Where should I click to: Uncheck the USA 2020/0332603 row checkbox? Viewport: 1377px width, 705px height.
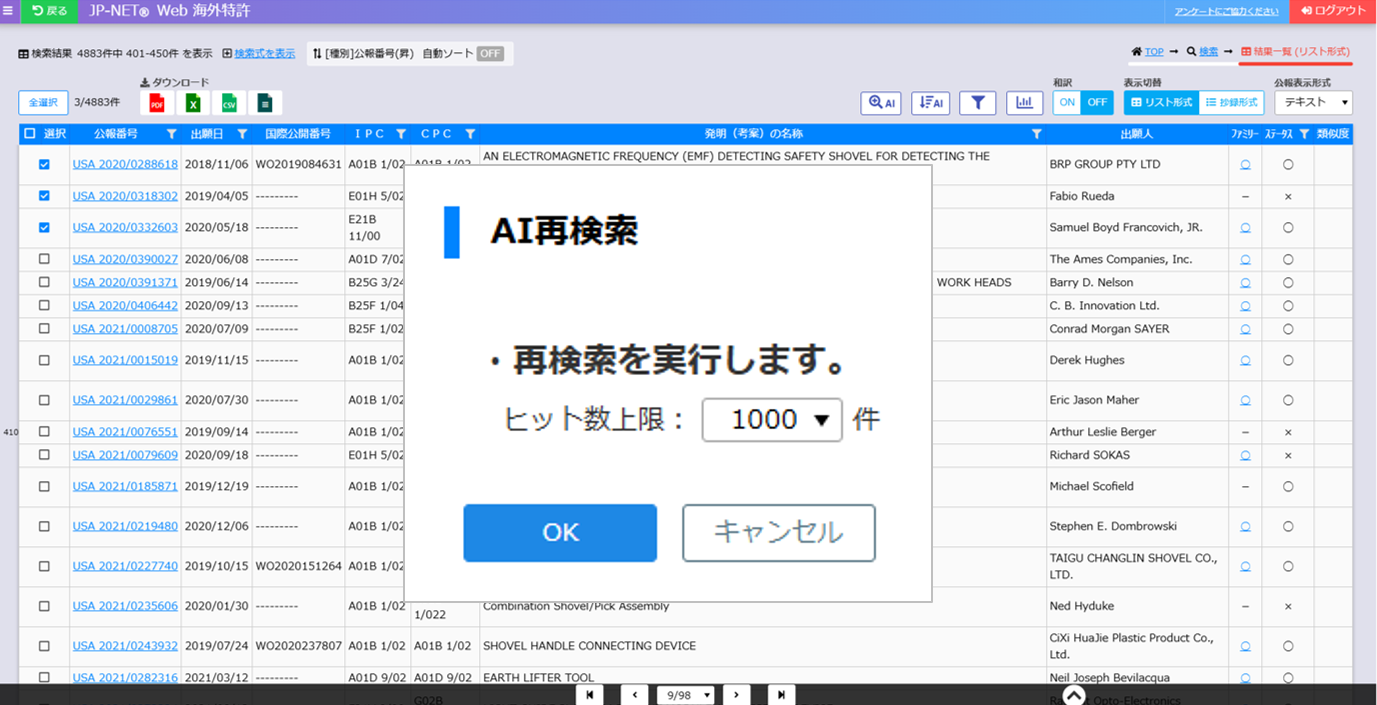[44, 227]
